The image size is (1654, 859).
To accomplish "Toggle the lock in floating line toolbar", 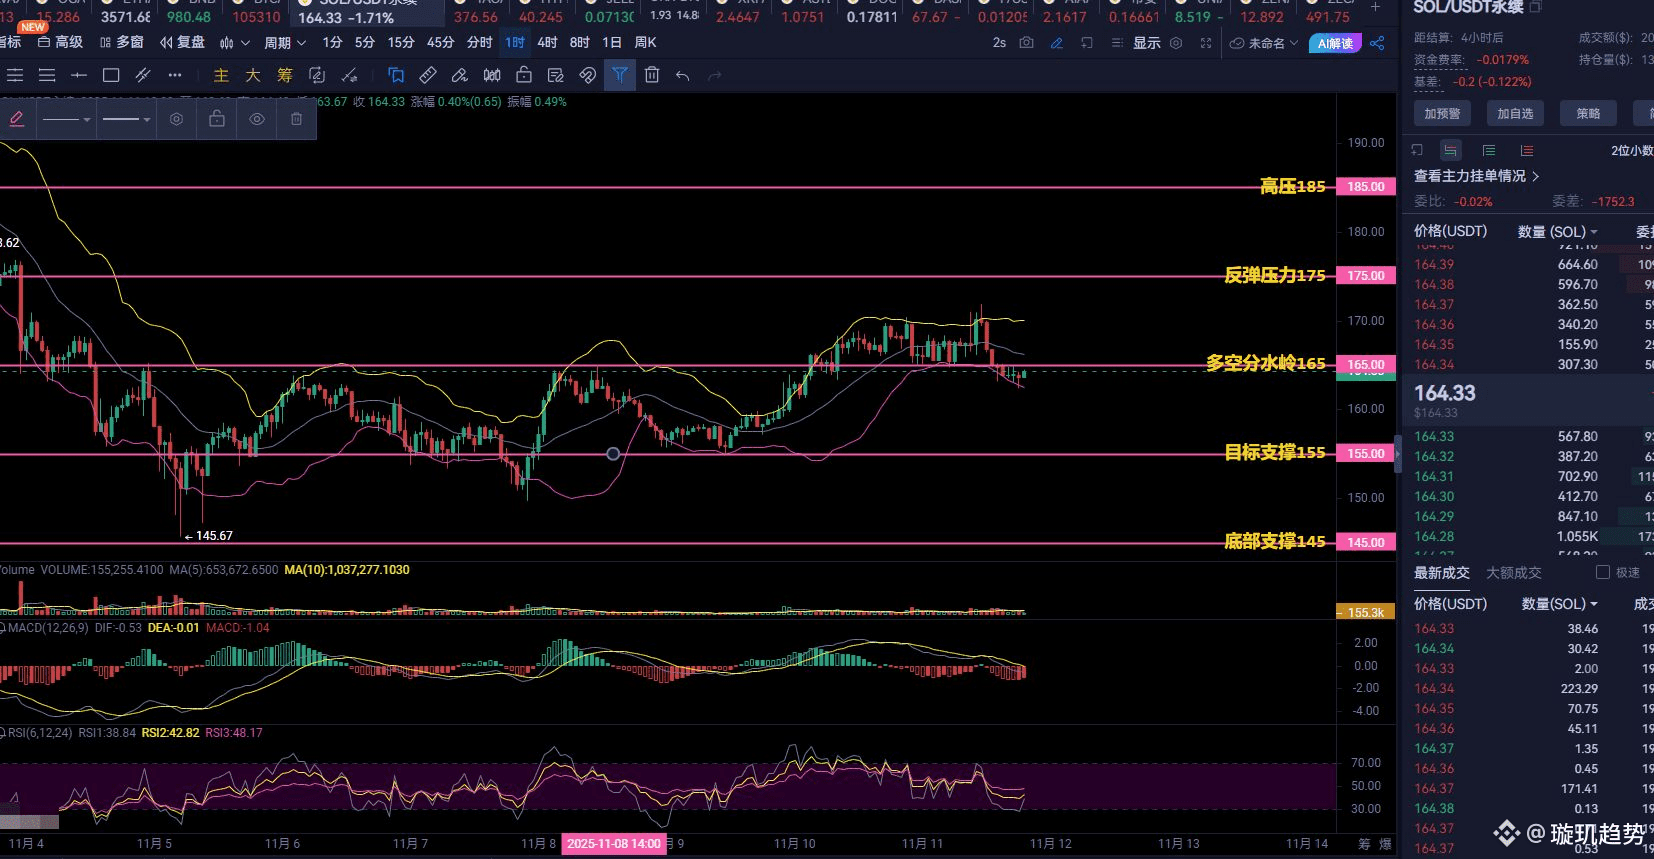I will (217, 119).
